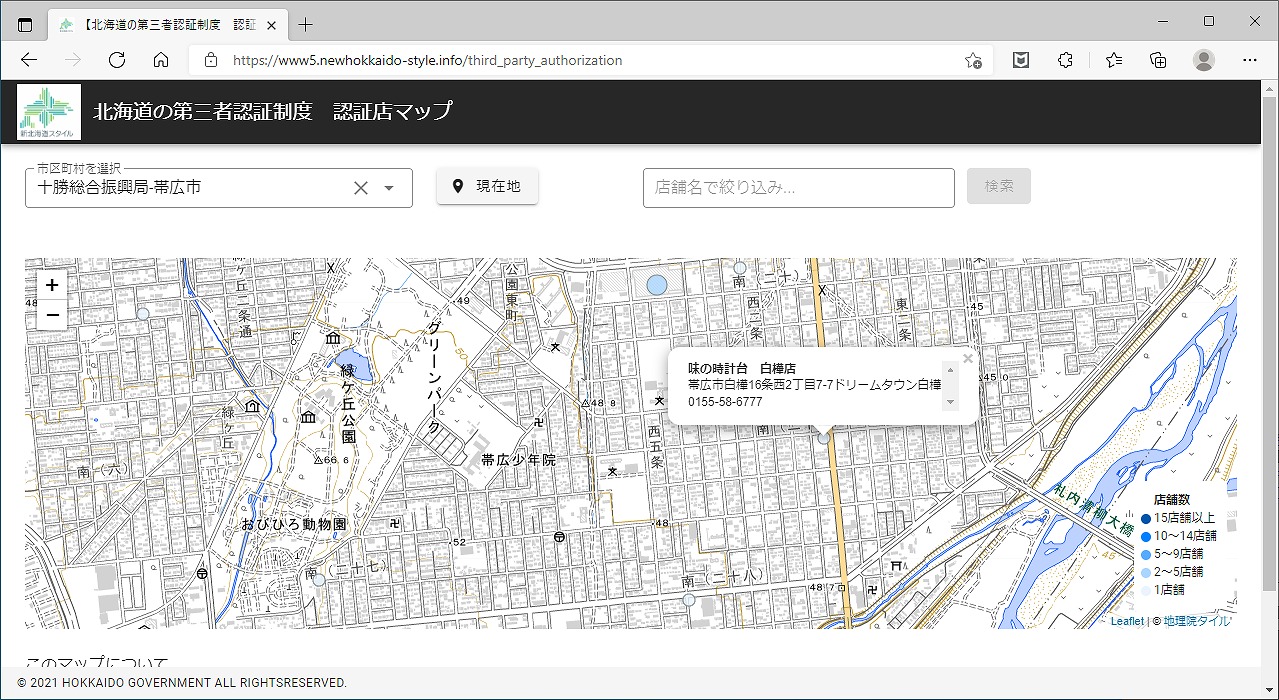Add page to favorites star icon

[972, 60]
